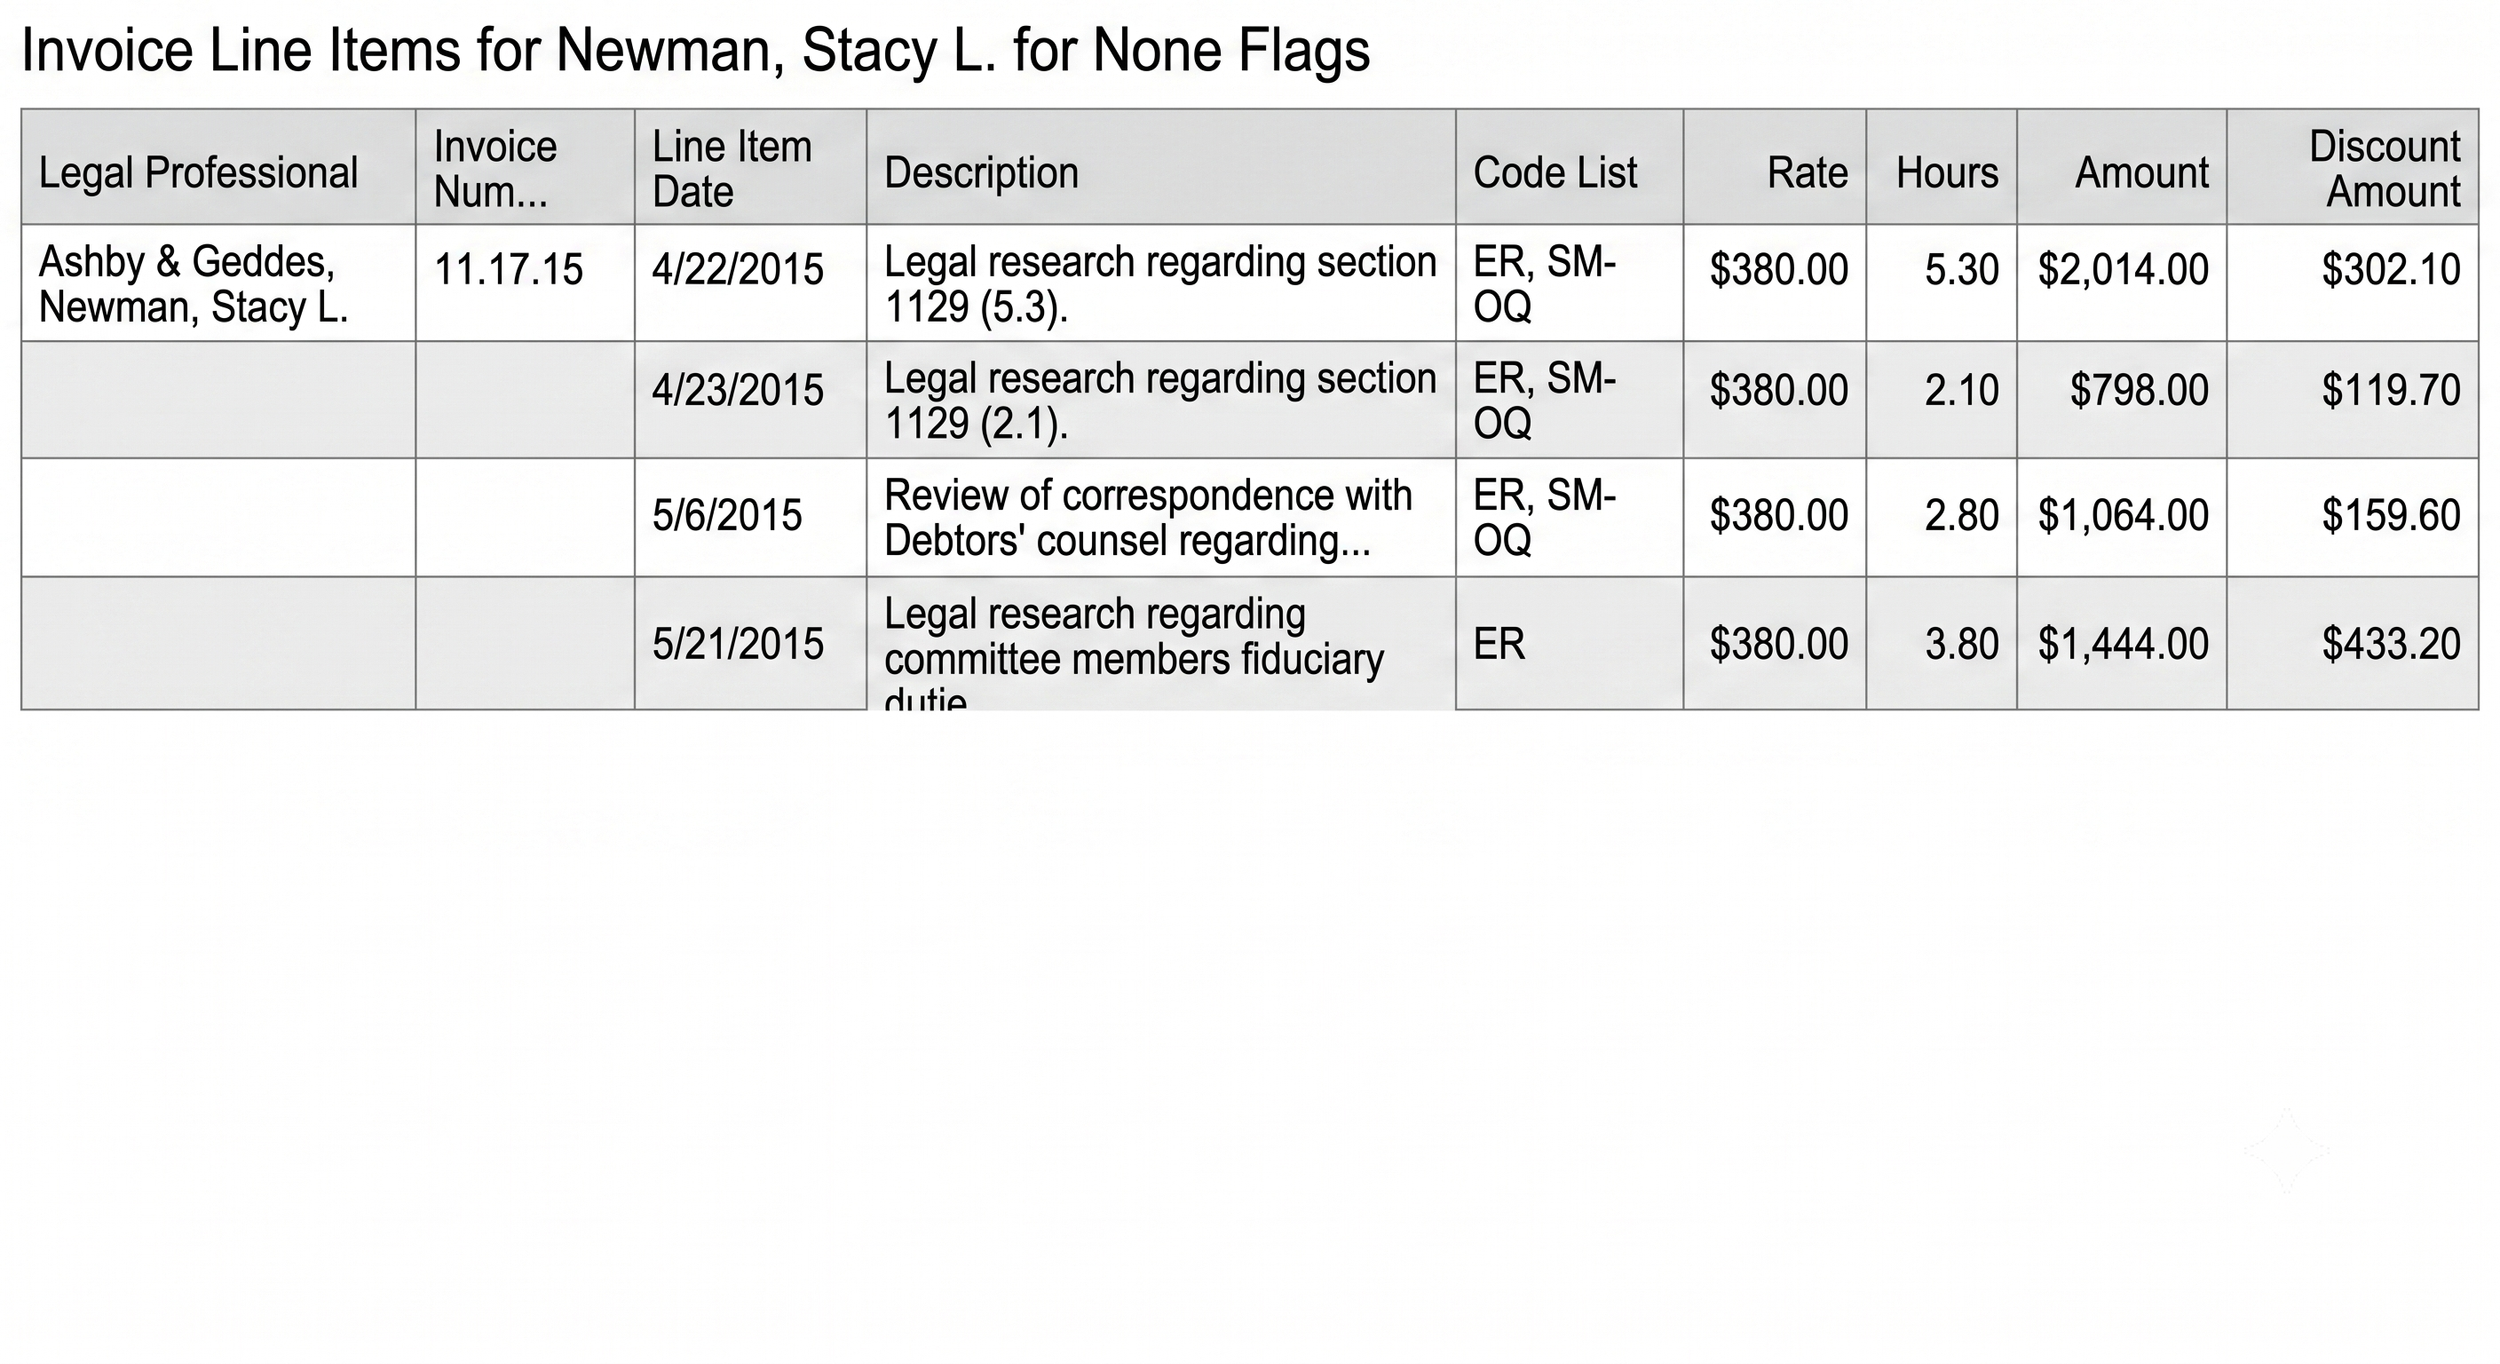
Task: Click the Code List column header
Action: (x=1569, y=167)
